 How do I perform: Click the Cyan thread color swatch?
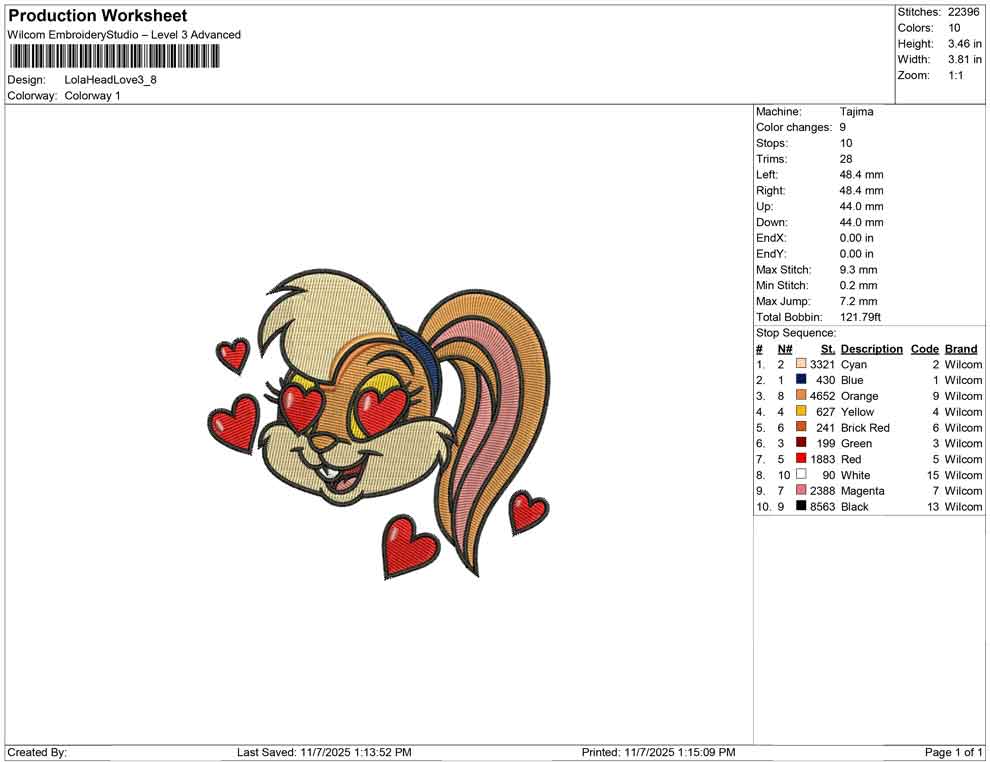(801, 364)
